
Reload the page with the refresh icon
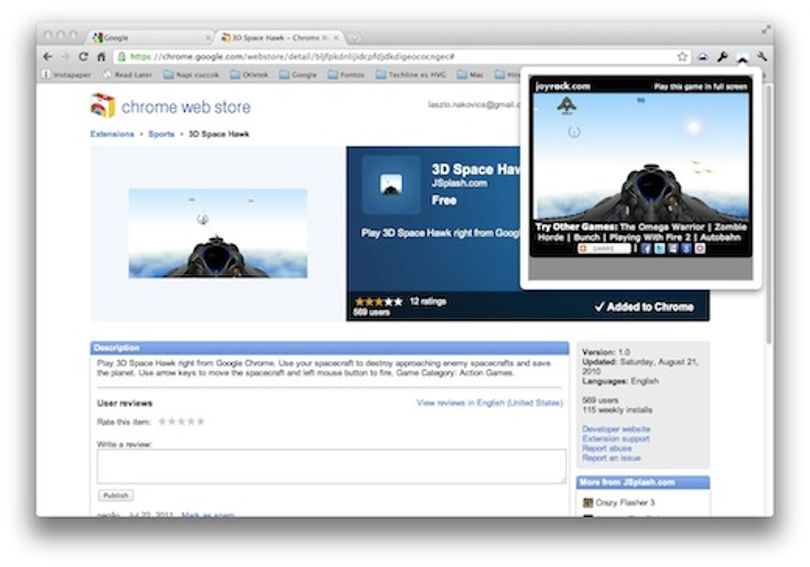(x=83, y=56)
